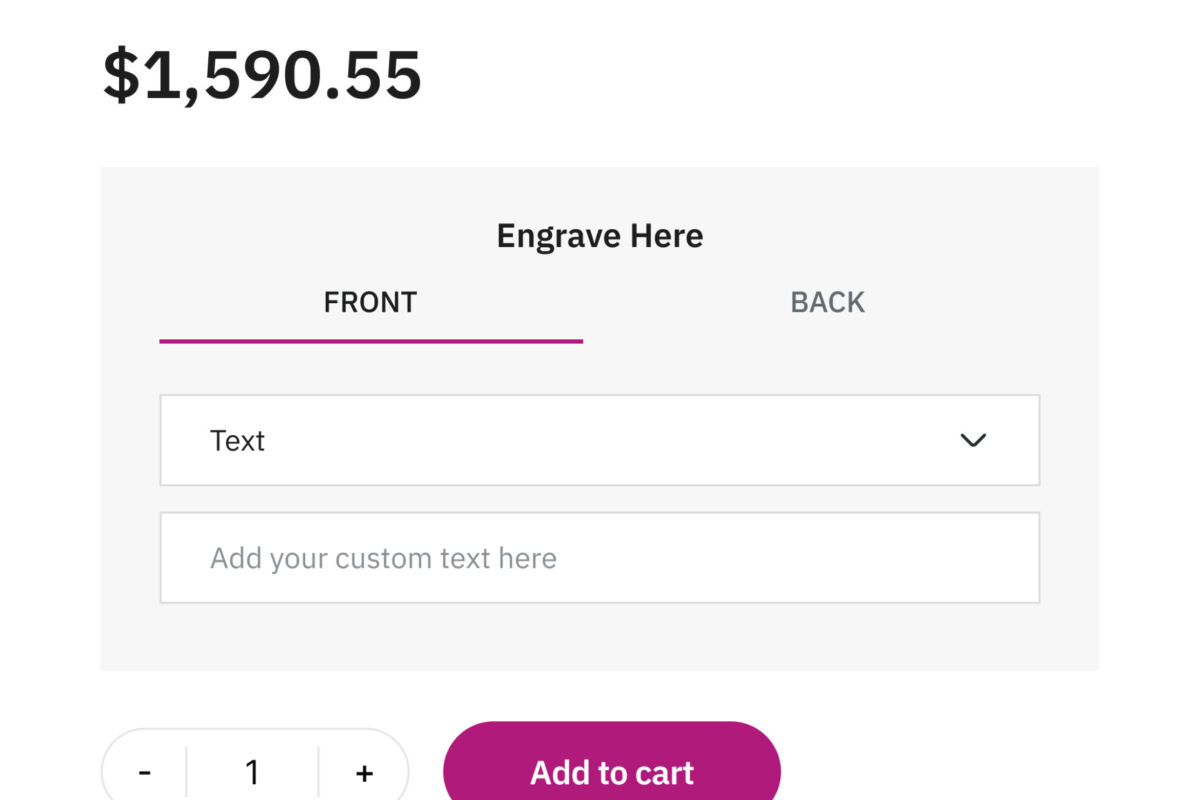Click the gray engraving panel background

(x=599, y=638)
